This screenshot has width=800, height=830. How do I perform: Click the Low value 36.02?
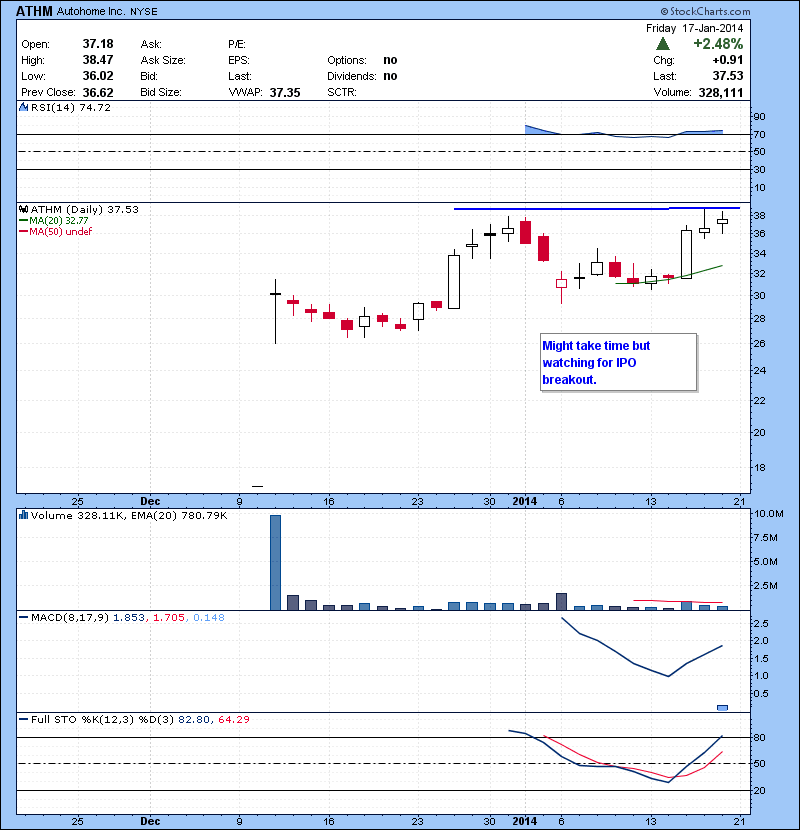click(x=98, y=76)
